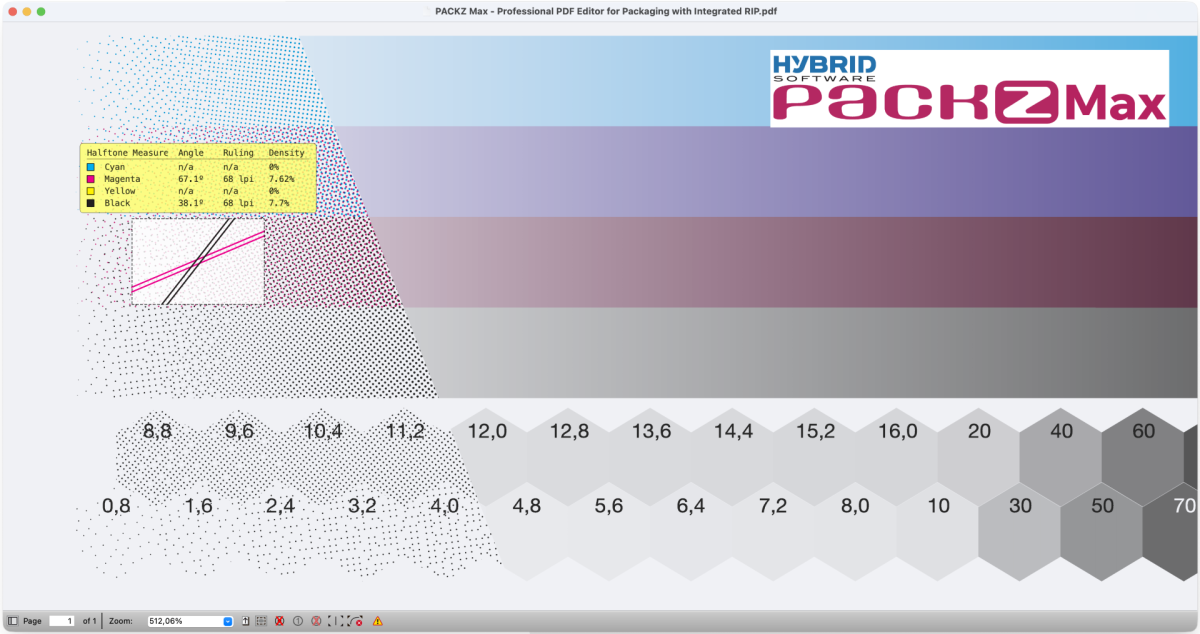Click the Magenta color swatch in the Halftone Measure panel
This screenshot has height=634, width=1200.
tap(91, 179)
